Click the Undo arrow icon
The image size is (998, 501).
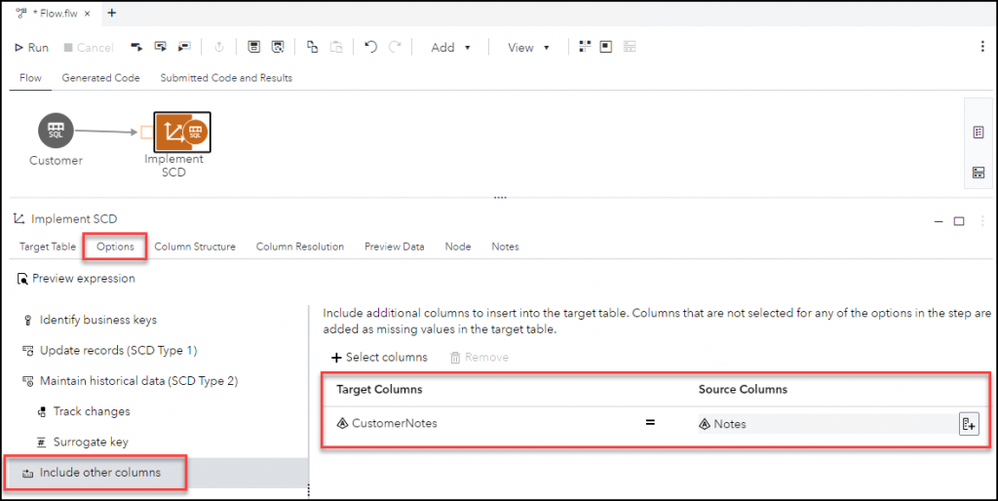click(371, 47)
